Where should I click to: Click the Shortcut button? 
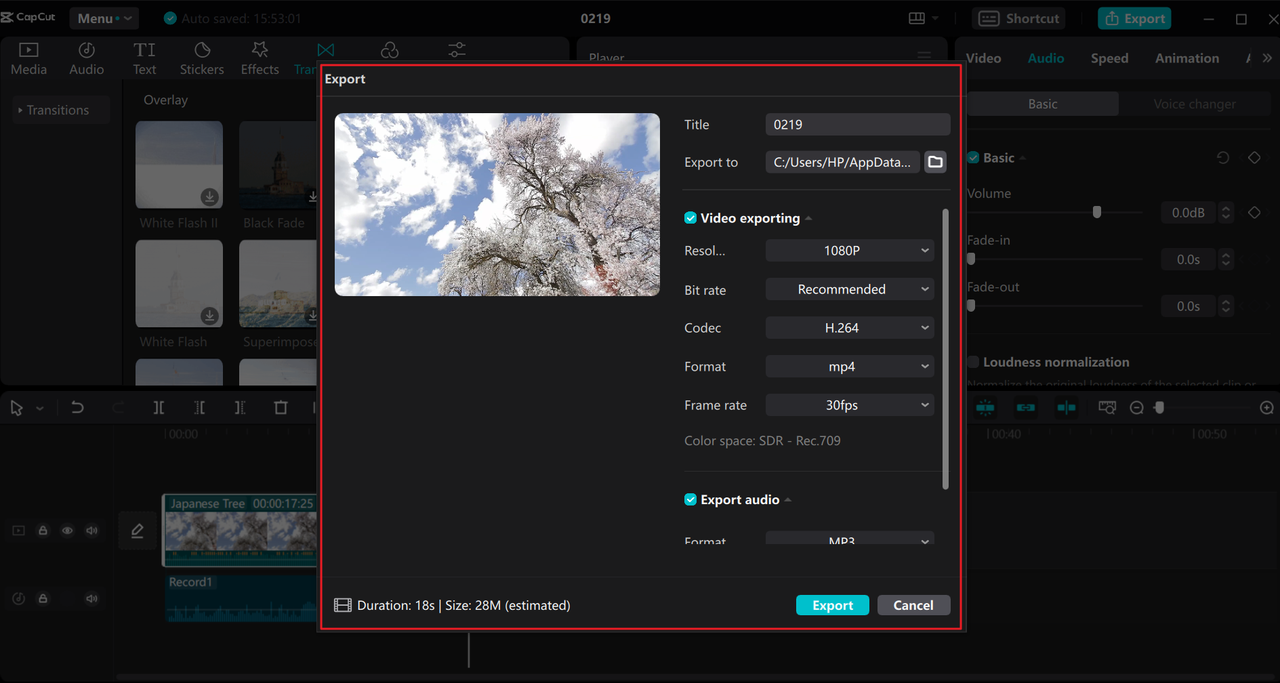(x=1019, y=18)
